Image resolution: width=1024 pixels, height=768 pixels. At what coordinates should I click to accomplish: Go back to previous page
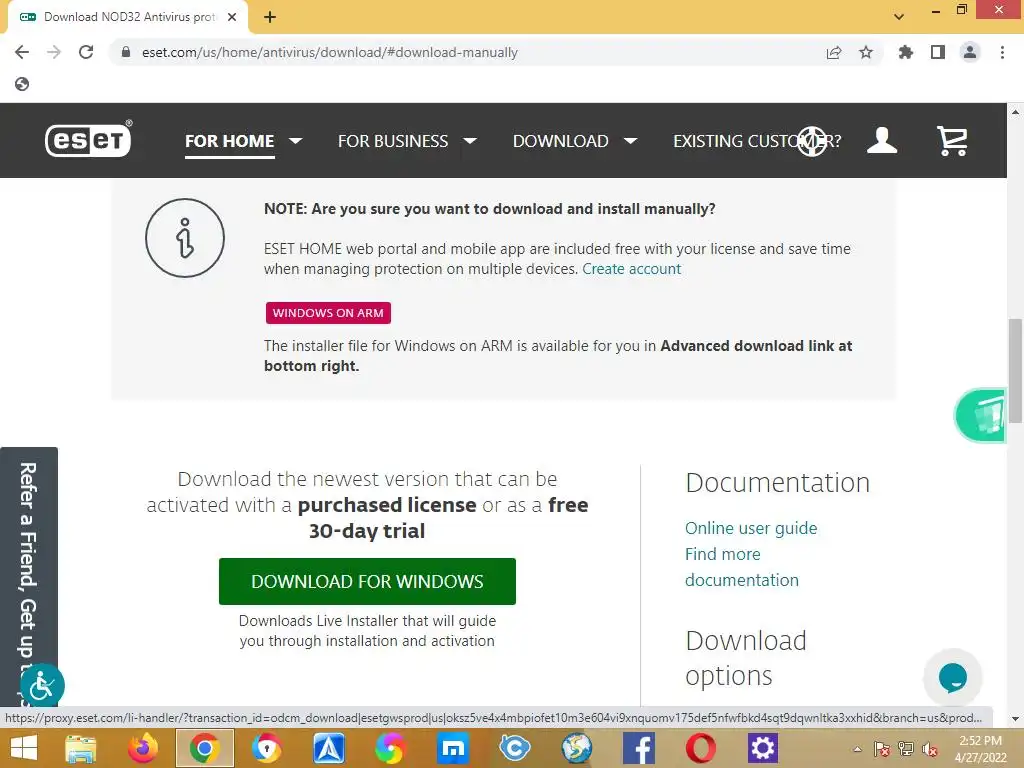[x=22, y=52]
